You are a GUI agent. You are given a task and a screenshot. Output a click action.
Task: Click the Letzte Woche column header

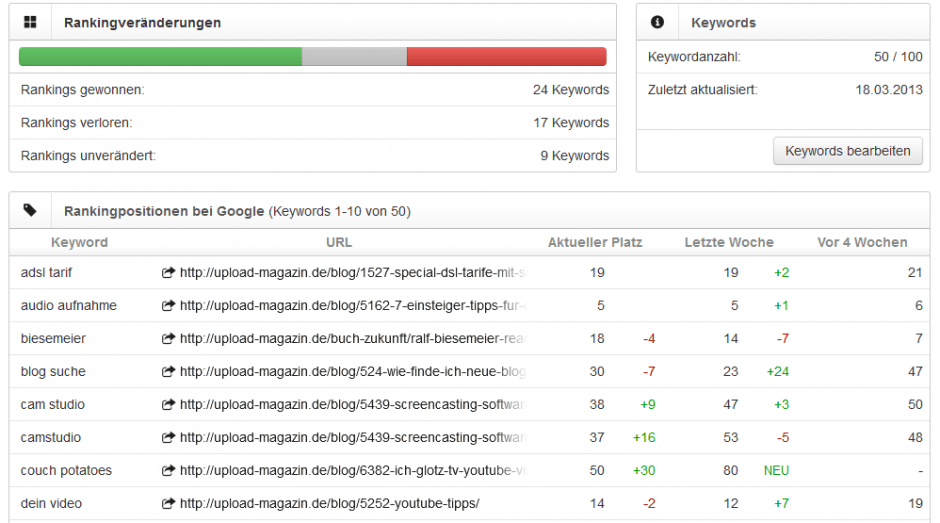[729, 242]
